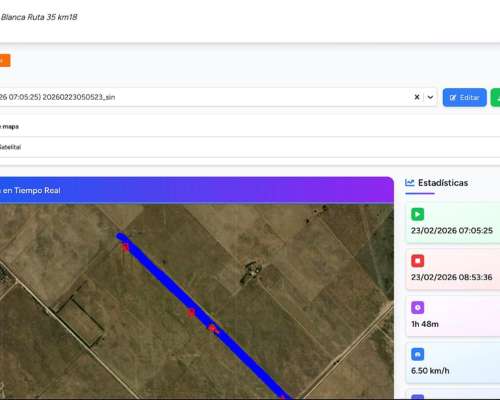Click the Editar button

pyautogui.click(x=465, y=98)
